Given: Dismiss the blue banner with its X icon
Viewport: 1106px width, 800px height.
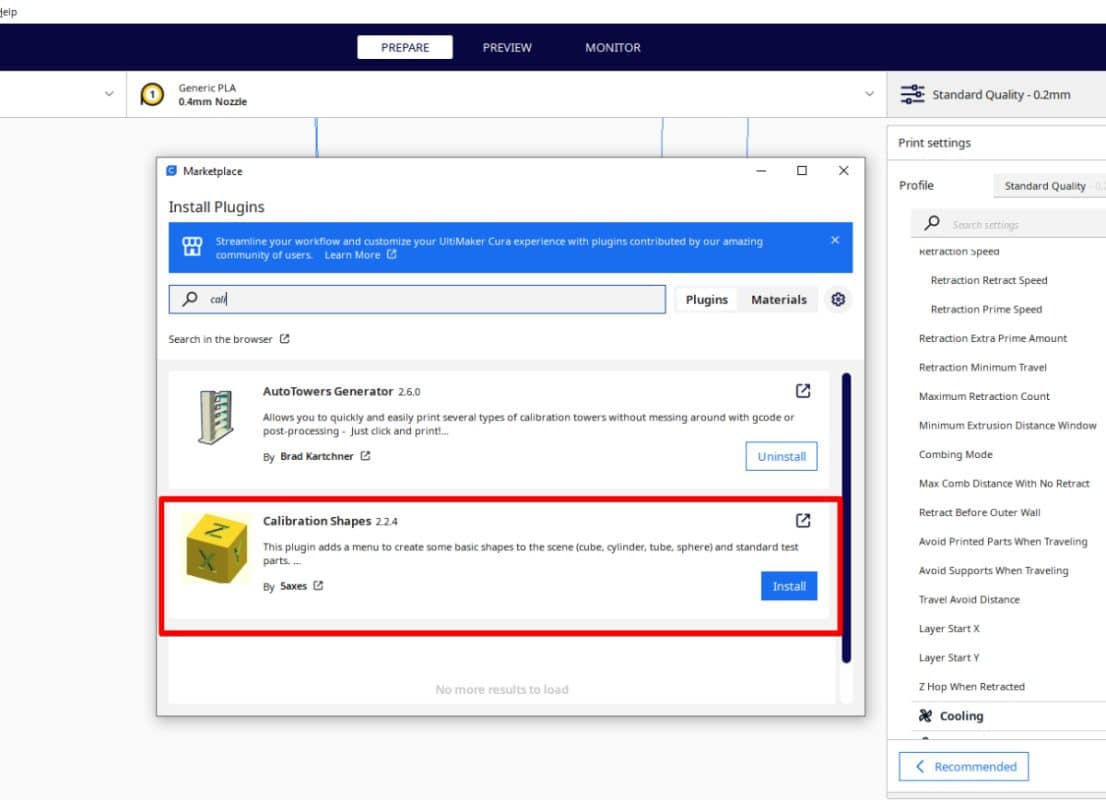Looking at the screenshot, I should [835, 240].
